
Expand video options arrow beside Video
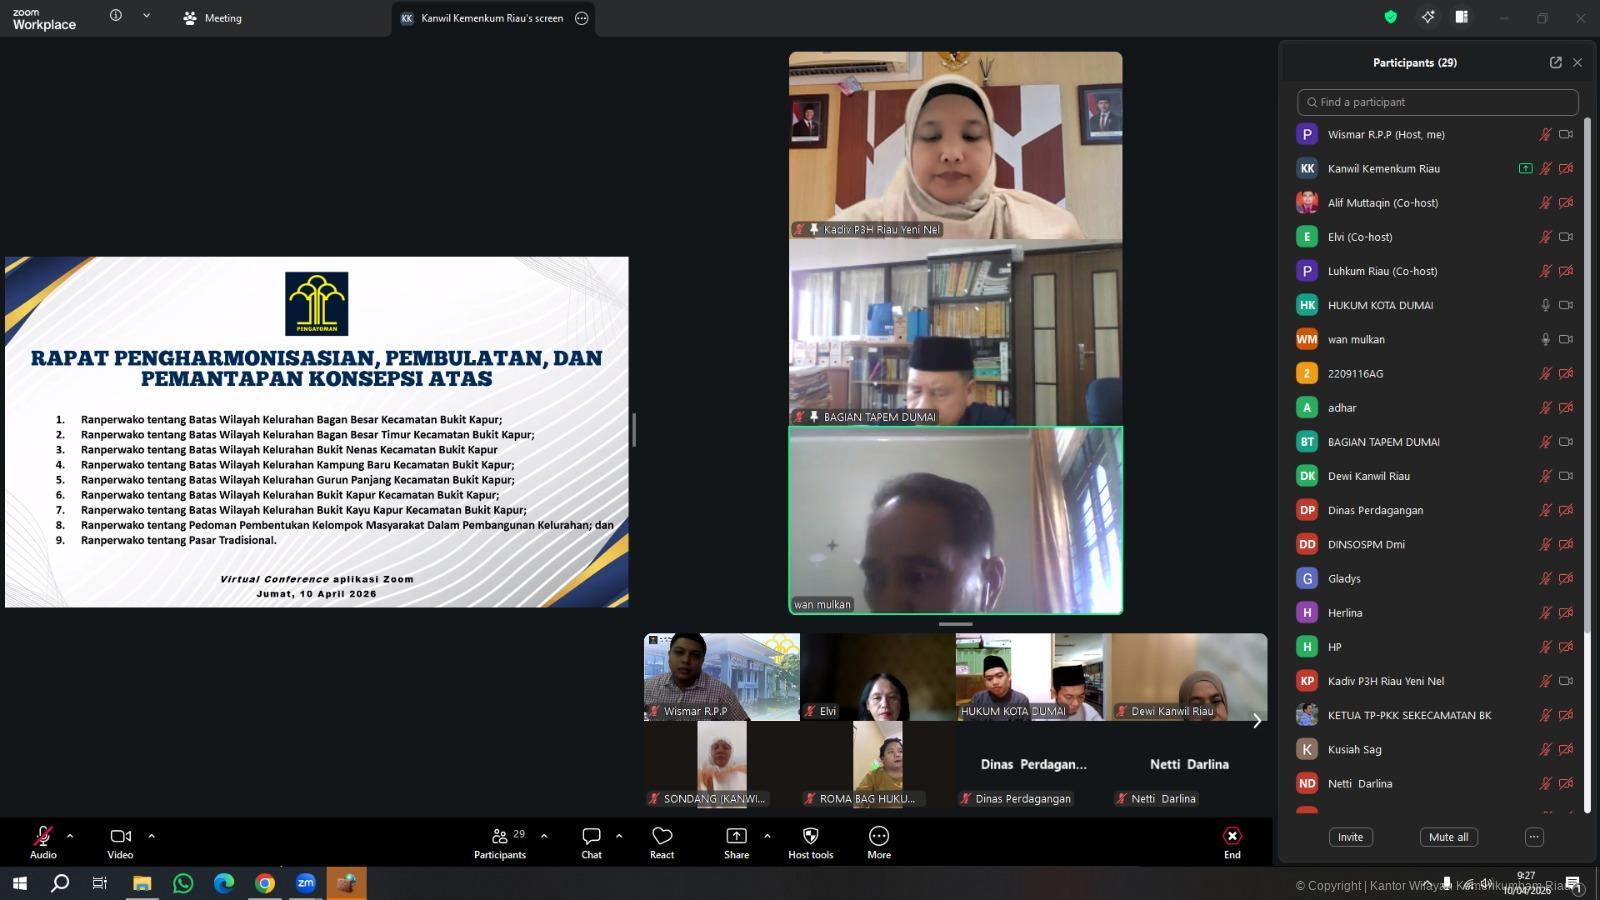(151, 835)
